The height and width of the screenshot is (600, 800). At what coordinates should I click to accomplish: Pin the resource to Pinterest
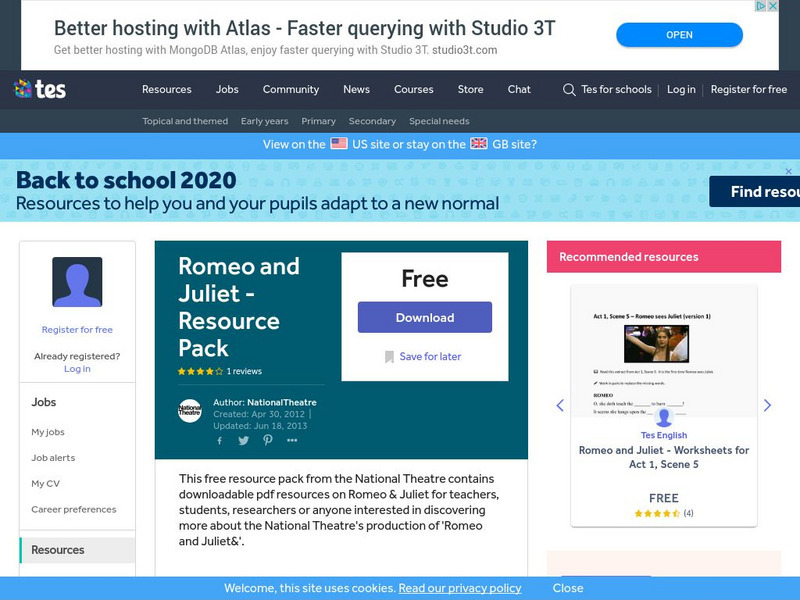(x=265, y=438)
